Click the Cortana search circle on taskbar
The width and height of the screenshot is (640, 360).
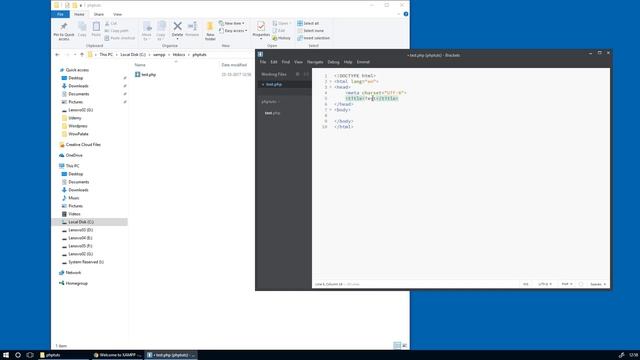click(x=18, y=355)
